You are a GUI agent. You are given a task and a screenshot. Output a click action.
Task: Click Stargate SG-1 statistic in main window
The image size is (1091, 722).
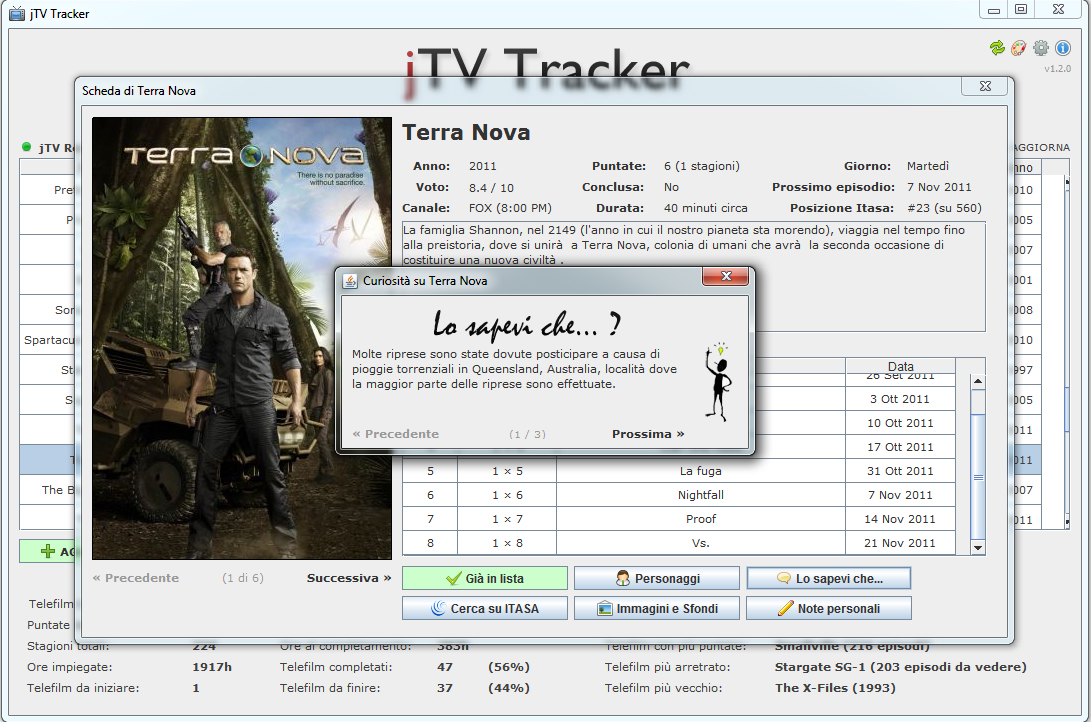(x=900, y=666)
